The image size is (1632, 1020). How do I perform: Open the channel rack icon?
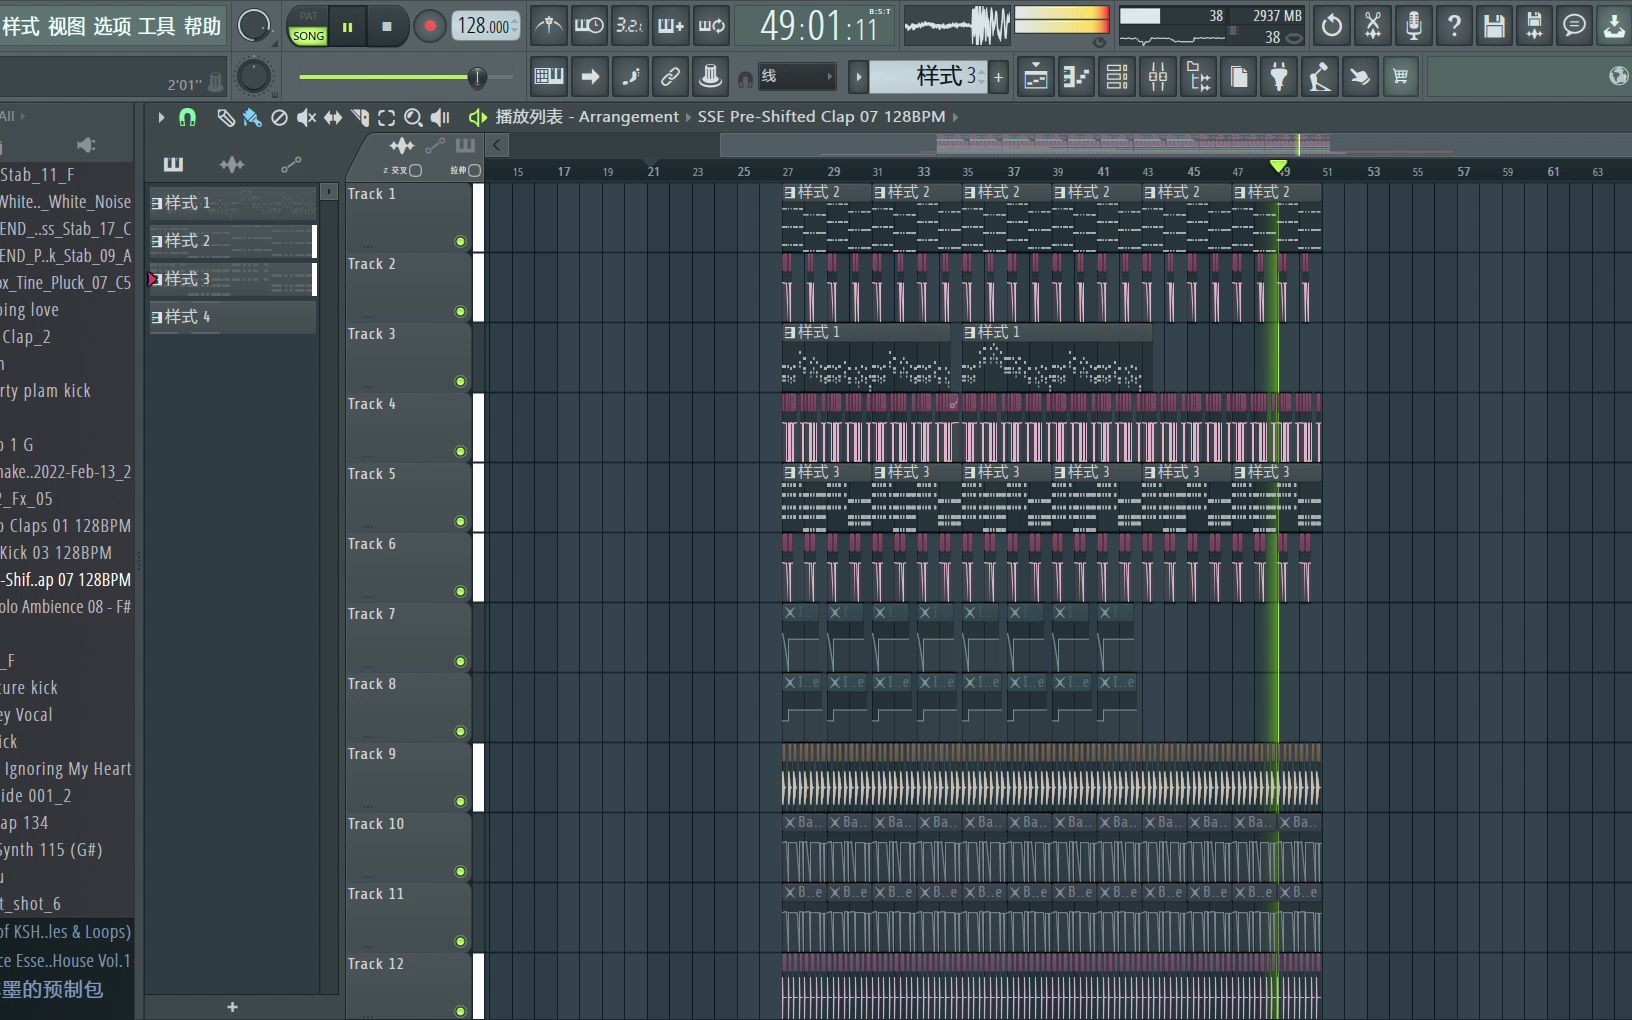pos(1117,77)
